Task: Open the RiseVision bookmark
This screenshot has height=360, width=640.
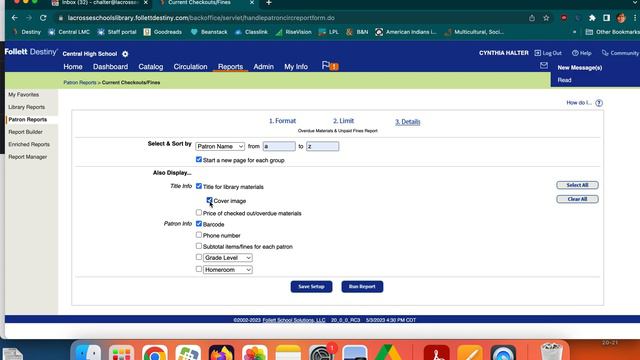Action: coord(293,32)
